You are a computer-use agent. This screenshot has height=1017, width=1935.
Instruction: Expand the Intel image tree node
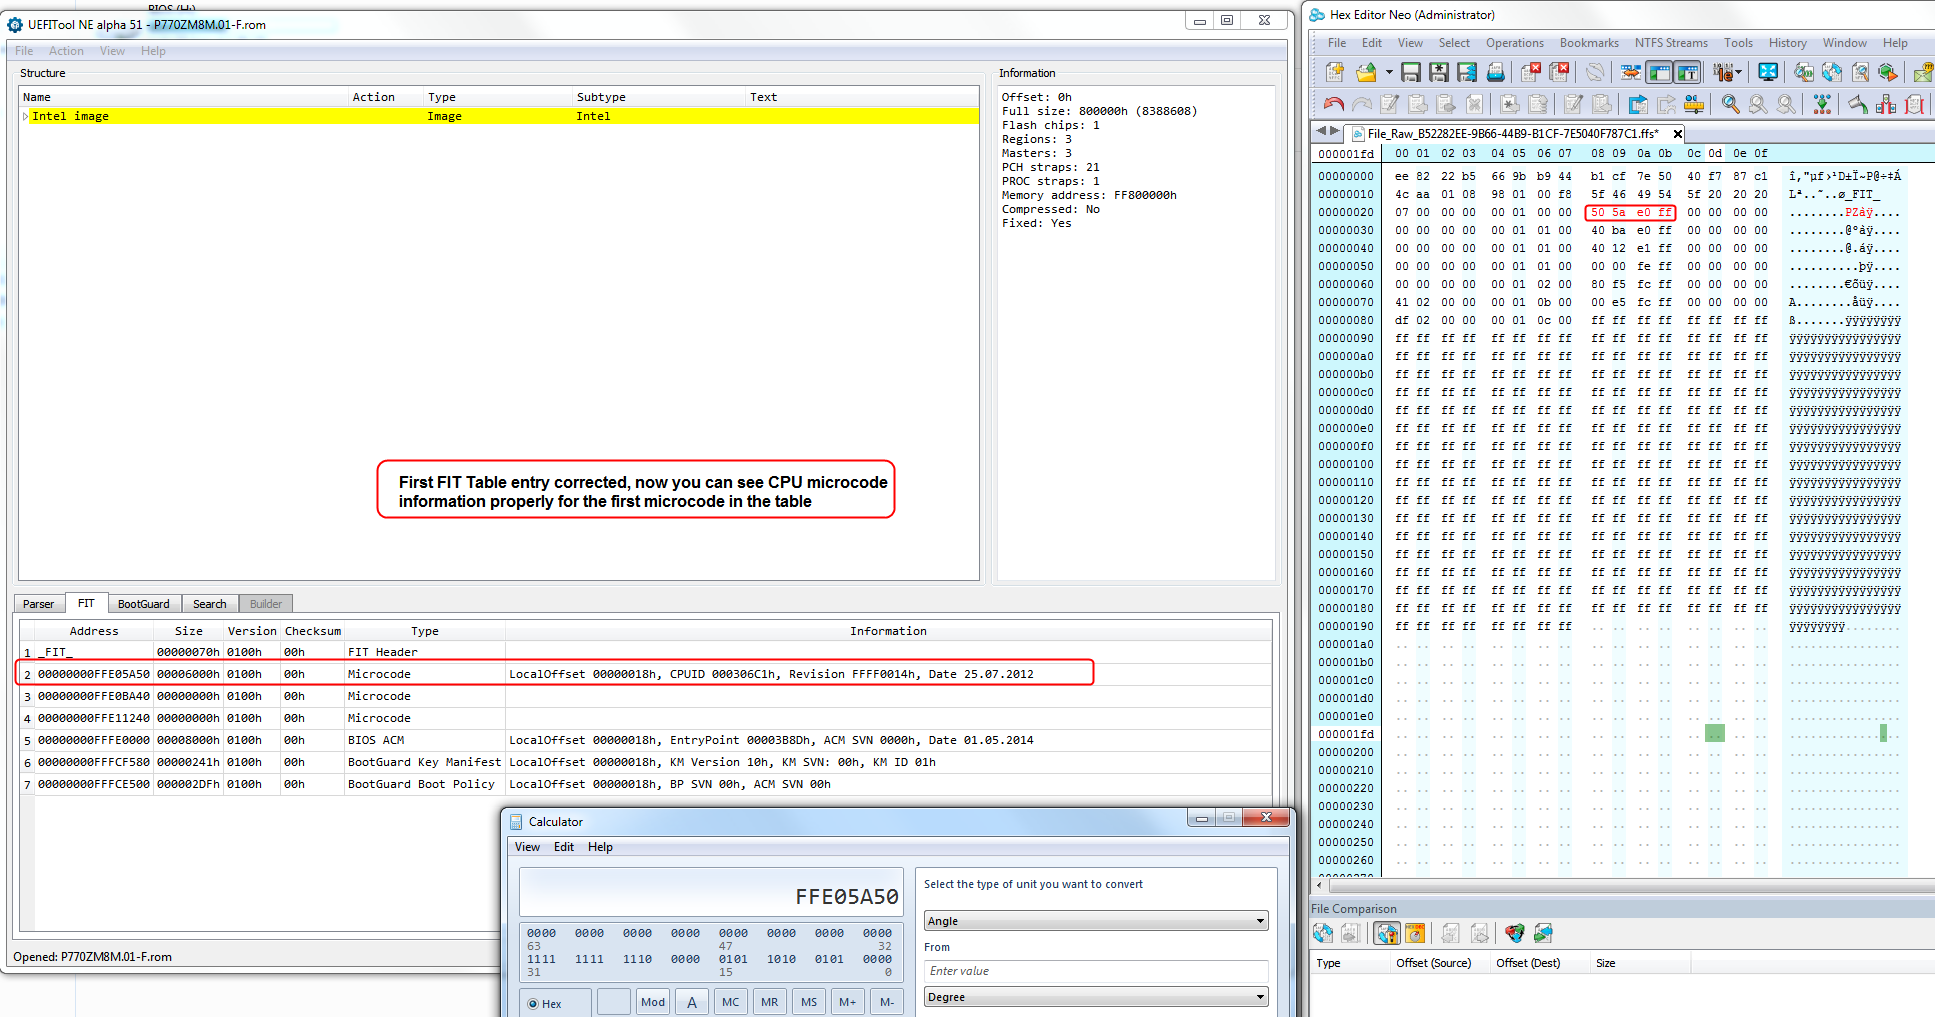click(x=25, y=116)
